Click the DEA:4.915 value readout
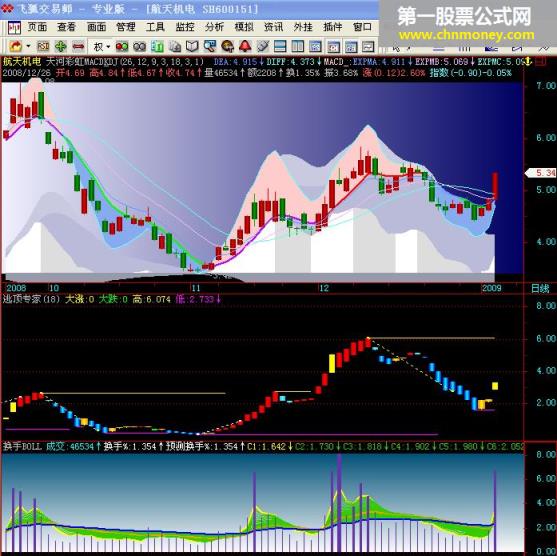The height and width of the screenshot is (556, 557). pos(235,62)
